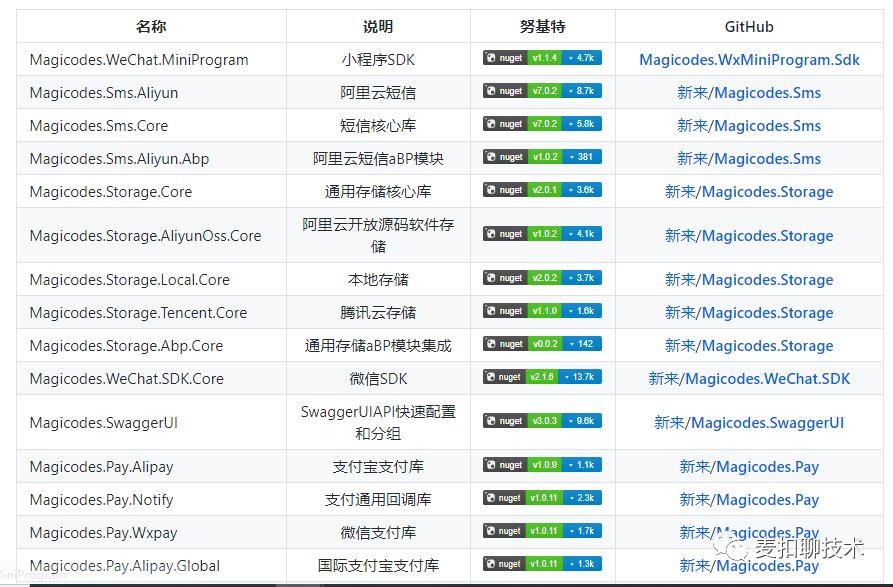
Task: Open the 新来/Magicodes.WeChat.SDK link
Action: point(749,379)
